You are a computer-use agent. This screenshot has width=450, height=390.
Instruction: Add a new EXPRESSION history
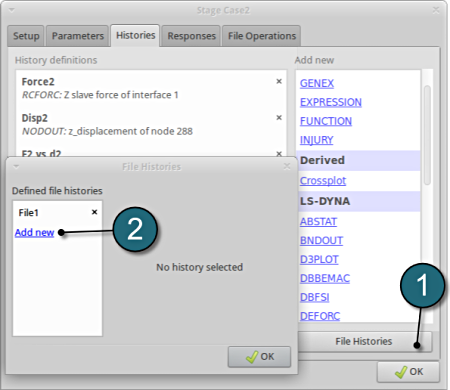click(x=331, y=102)
